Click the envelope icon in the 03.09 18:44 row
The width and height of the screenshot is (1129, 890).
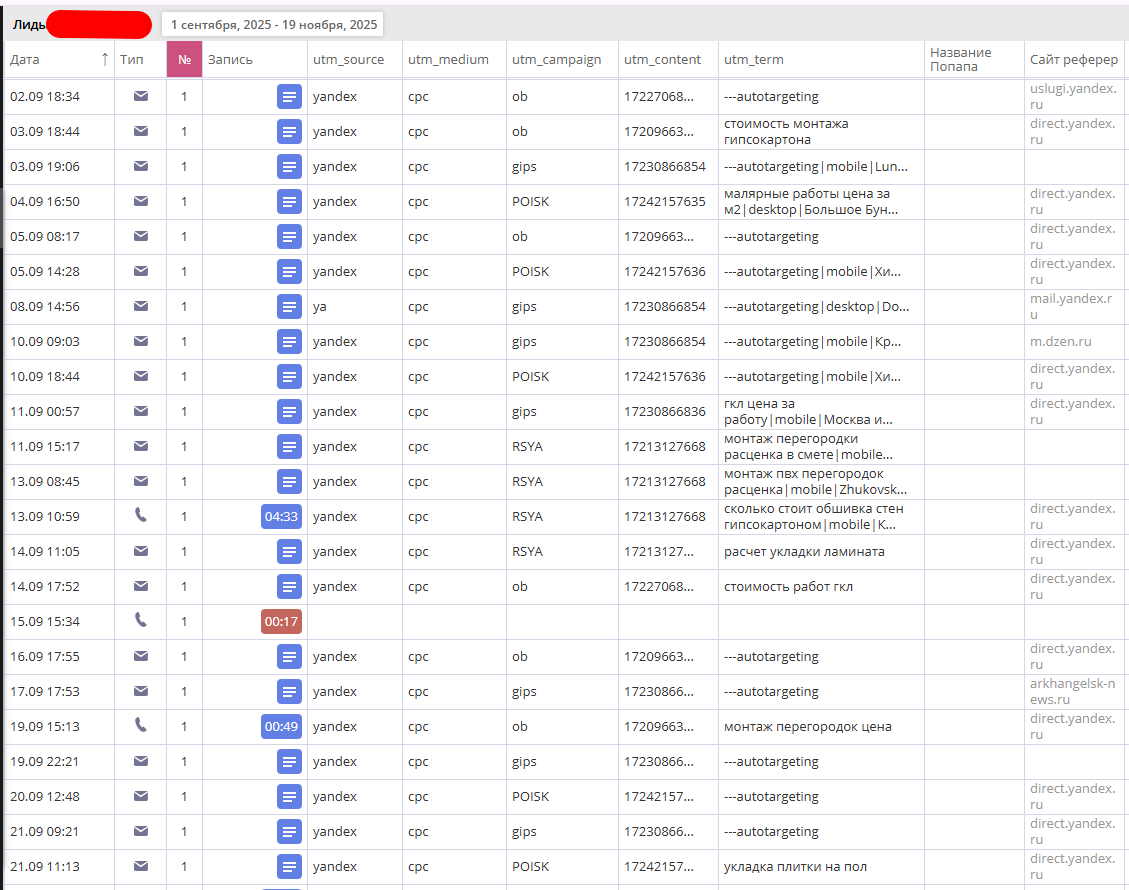(141, 132)
